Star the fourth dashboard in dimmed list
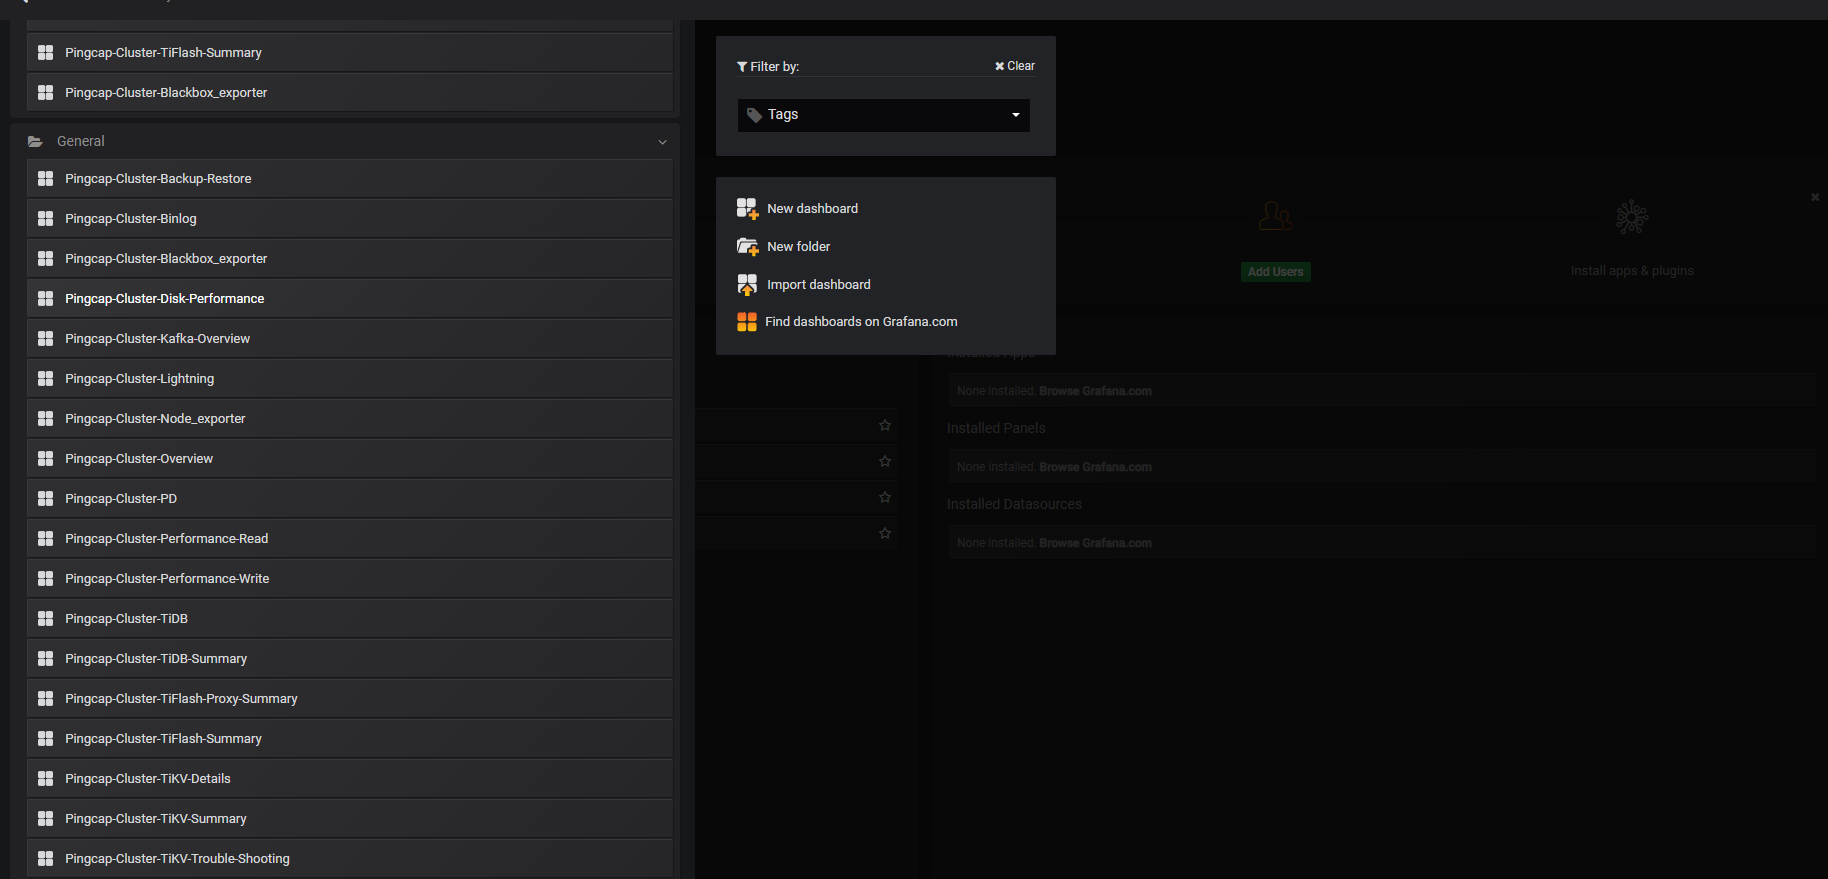 click(x=885, y=534)
